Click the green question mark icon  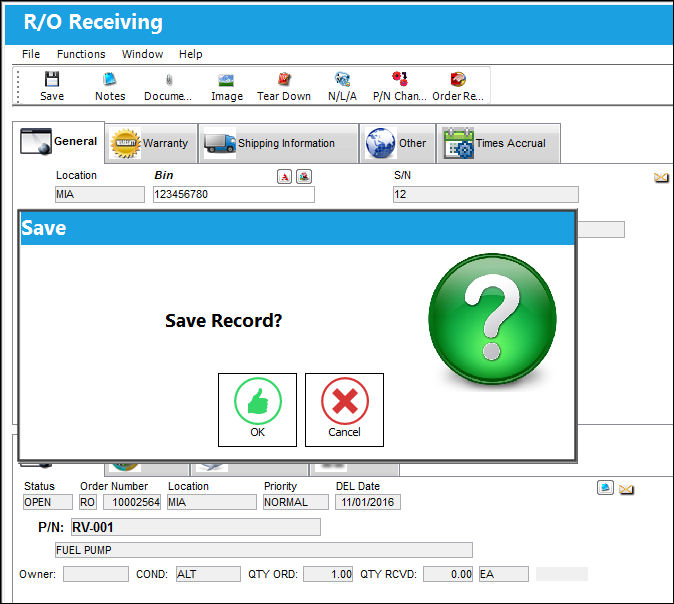(x=492, y=319)
